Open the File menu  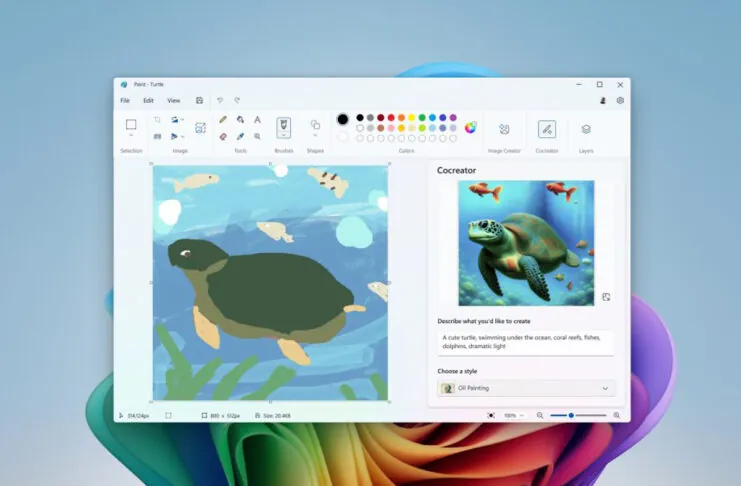[125, 100]
